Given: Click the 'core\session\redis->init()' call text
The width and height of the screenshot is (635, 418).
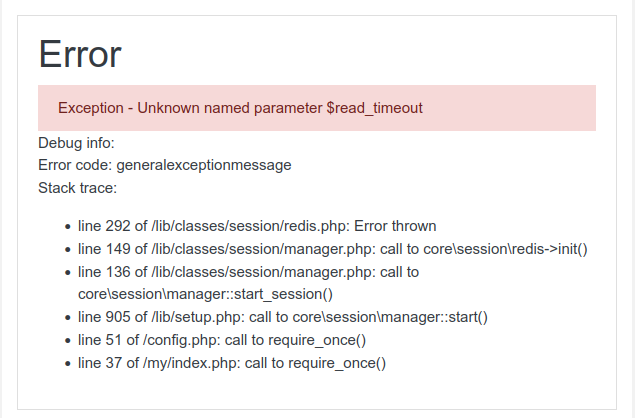Looking at the screenshot, I should pos(505,249).
